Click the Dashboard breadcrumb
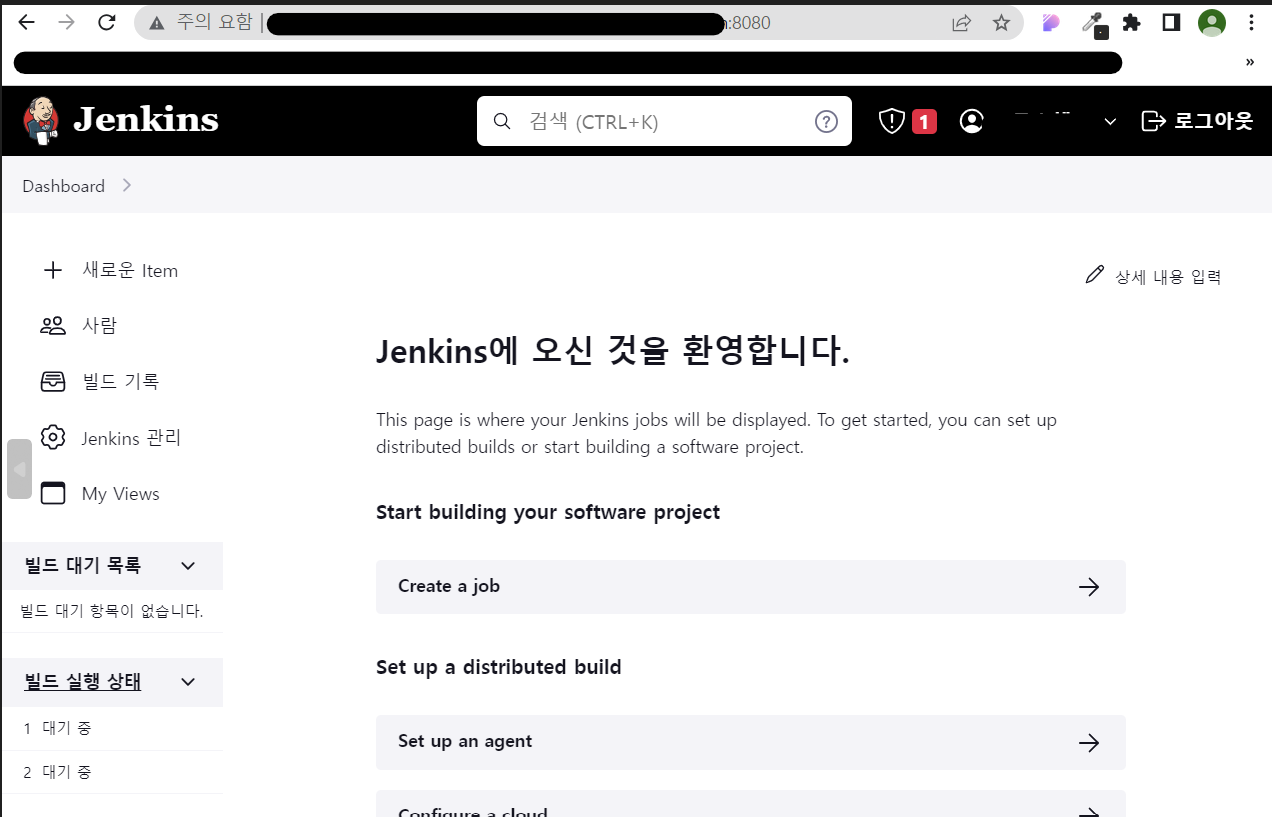The height and width of the screenshot is (817, 1272). click(63, 186)
